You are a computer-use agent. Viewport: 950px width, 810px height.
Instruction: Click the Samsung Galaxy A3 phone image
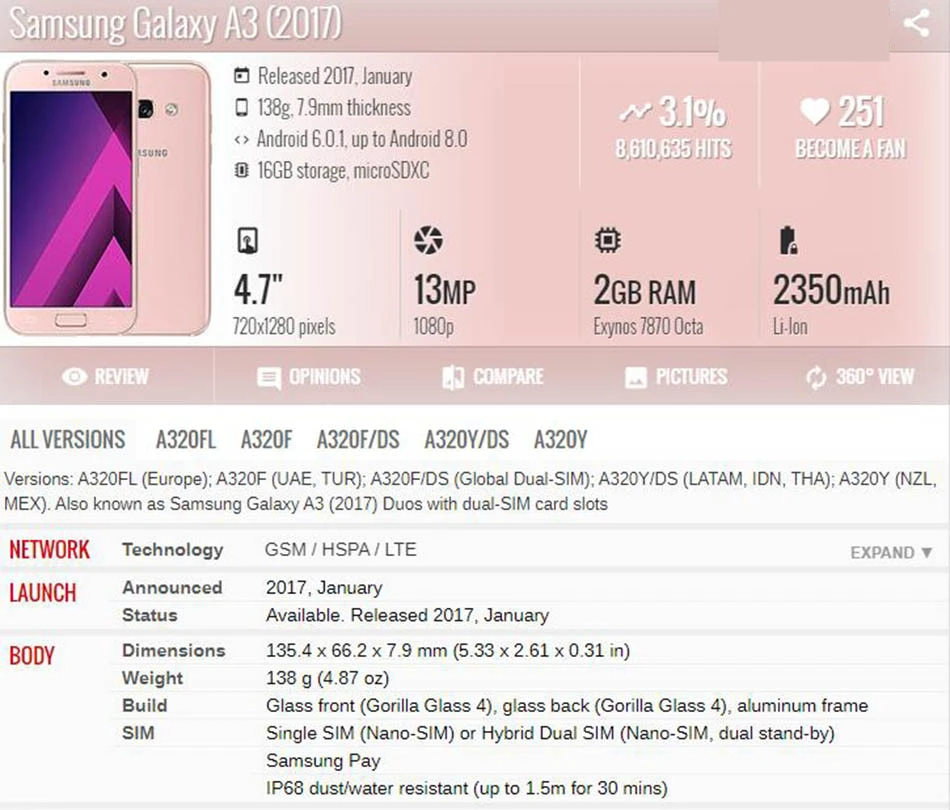tap(108, 198)
